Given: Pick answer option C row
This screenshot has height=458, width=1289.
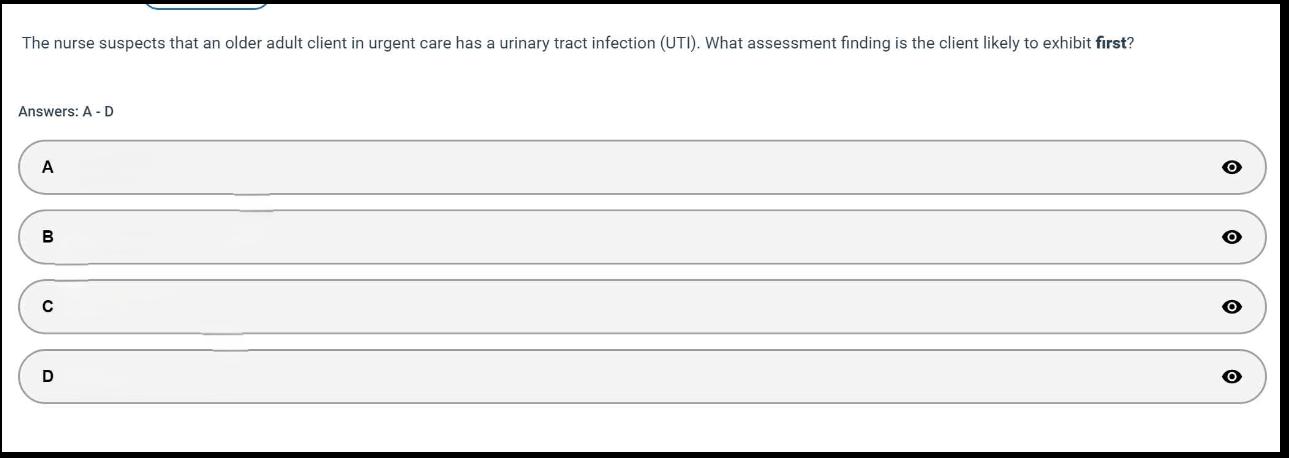Looking at the screenshot, I should click(640, 307).
